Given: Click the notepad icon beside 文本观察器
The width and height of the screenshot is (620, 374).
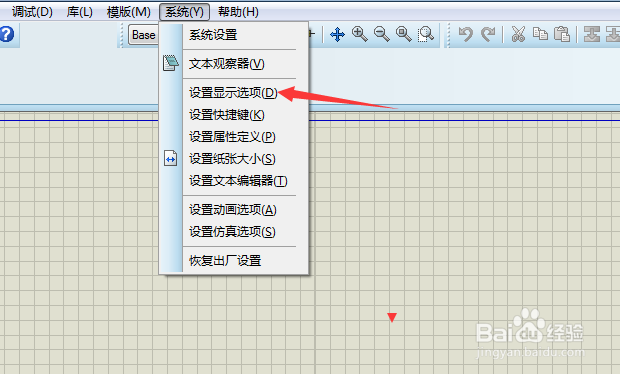Looking at the screenshot, I should pos(171,63).
